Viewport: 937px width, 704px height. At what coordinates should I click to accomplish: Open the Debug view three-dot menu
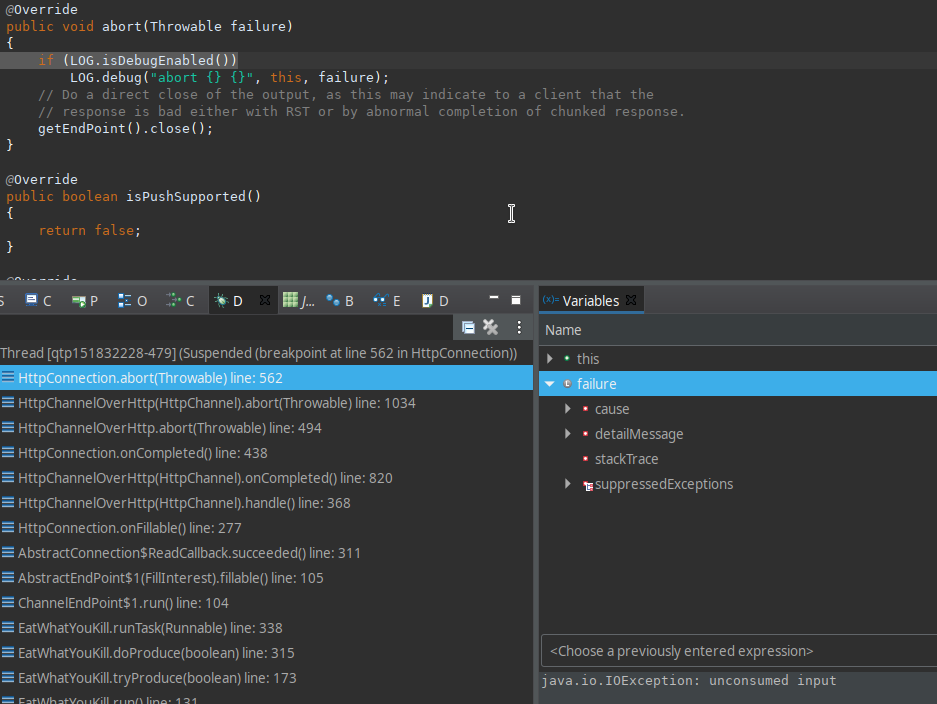tap(519, 327)
